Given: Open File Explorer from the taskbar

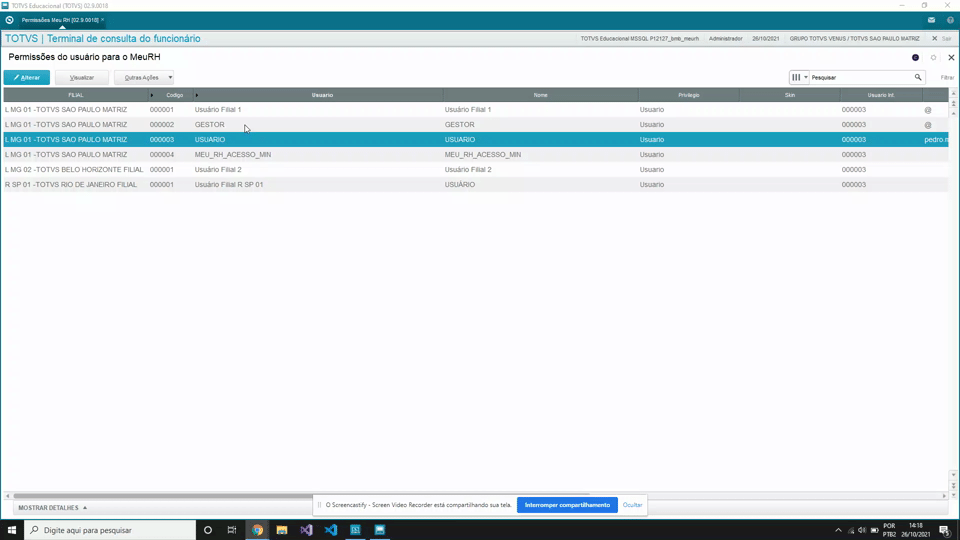Looking at the screenshot, I should 282,530.
